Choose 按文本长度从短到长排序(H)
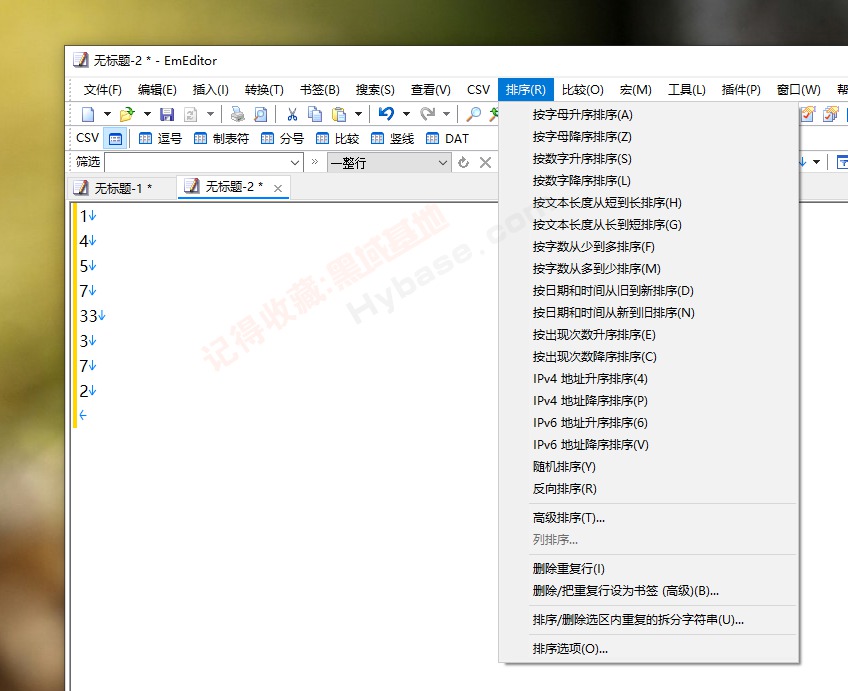 point(649,203)
